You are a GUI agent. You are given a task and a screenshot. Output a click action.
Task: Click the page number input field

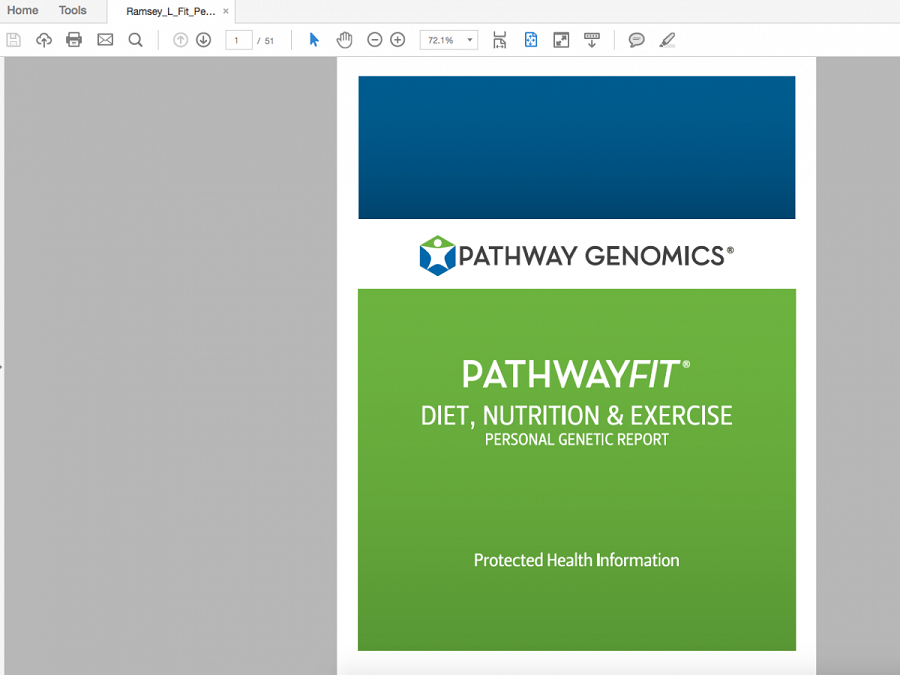click(x=238, y=40)
